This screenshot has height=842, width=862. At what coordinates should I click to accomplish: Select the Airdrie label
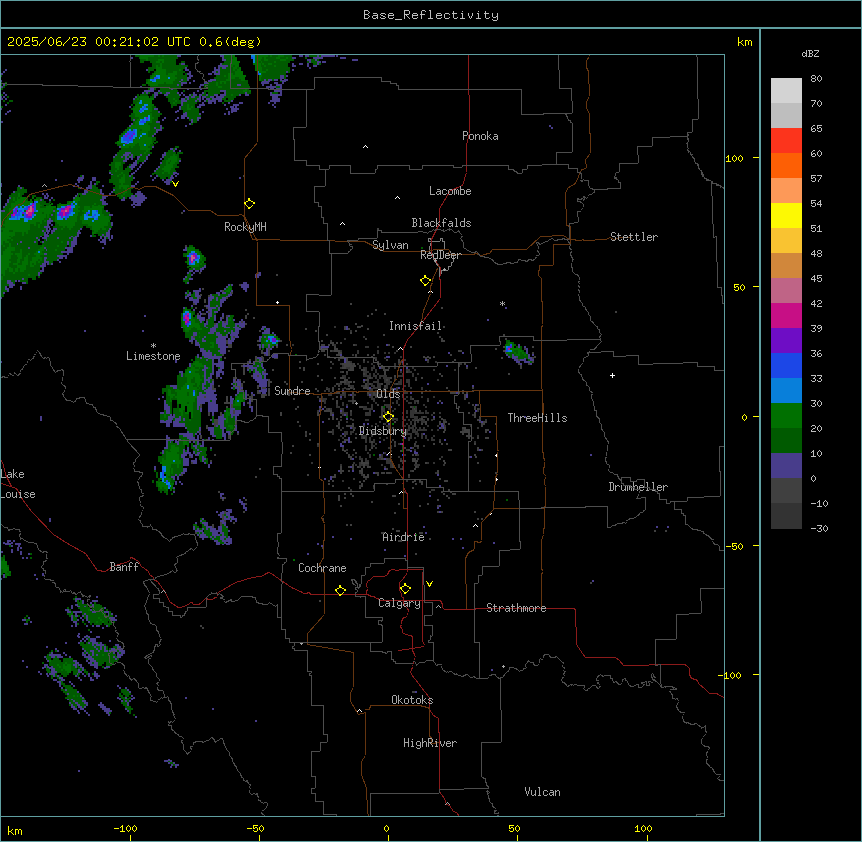tap(404, 537)
